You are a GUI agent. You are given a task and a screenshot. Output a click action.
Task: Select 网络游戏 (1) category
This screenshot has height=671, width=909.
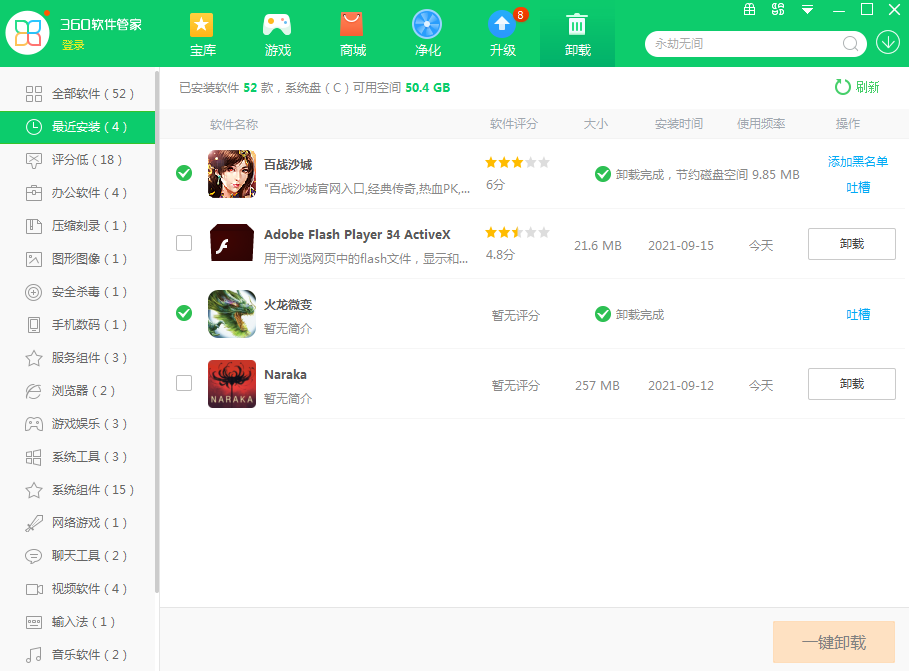(78, 524)
